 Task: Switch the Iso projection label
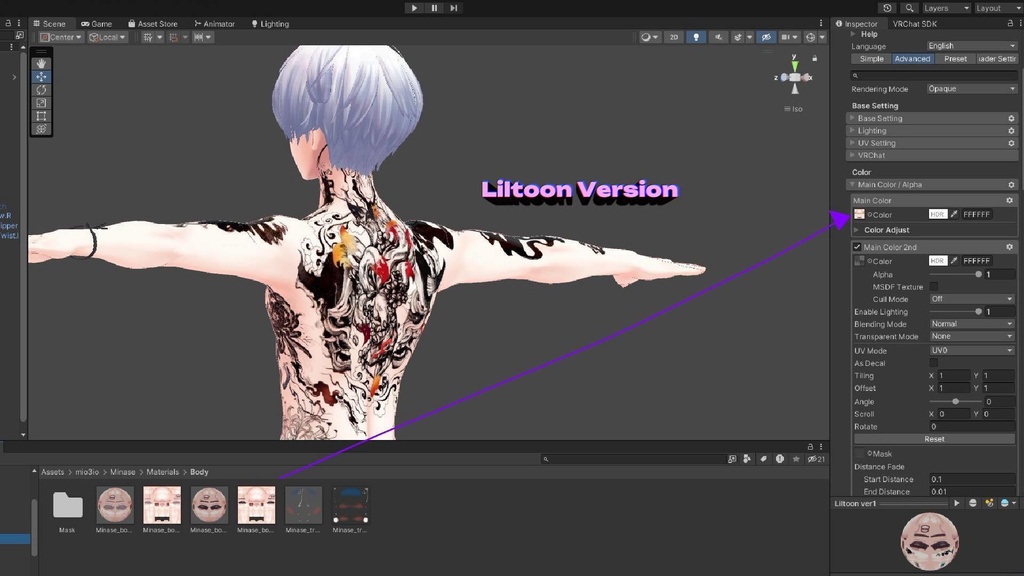tap(793, 109)
